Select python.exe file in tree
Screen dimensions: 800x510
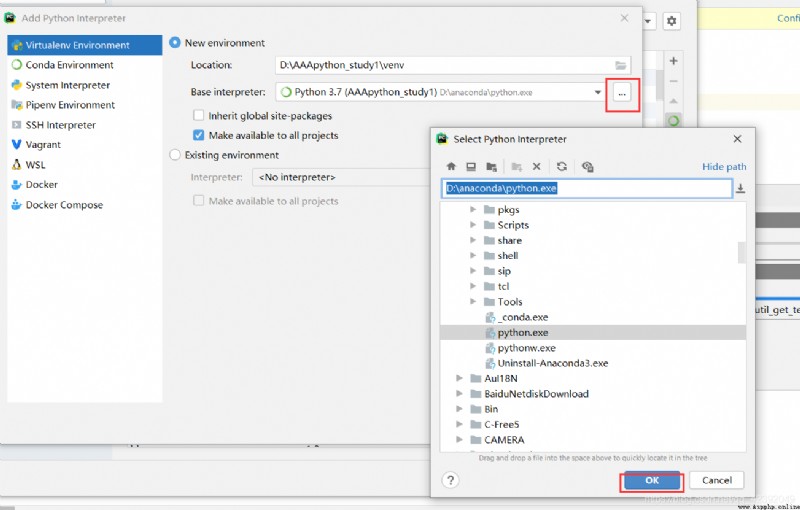(592, 333)
